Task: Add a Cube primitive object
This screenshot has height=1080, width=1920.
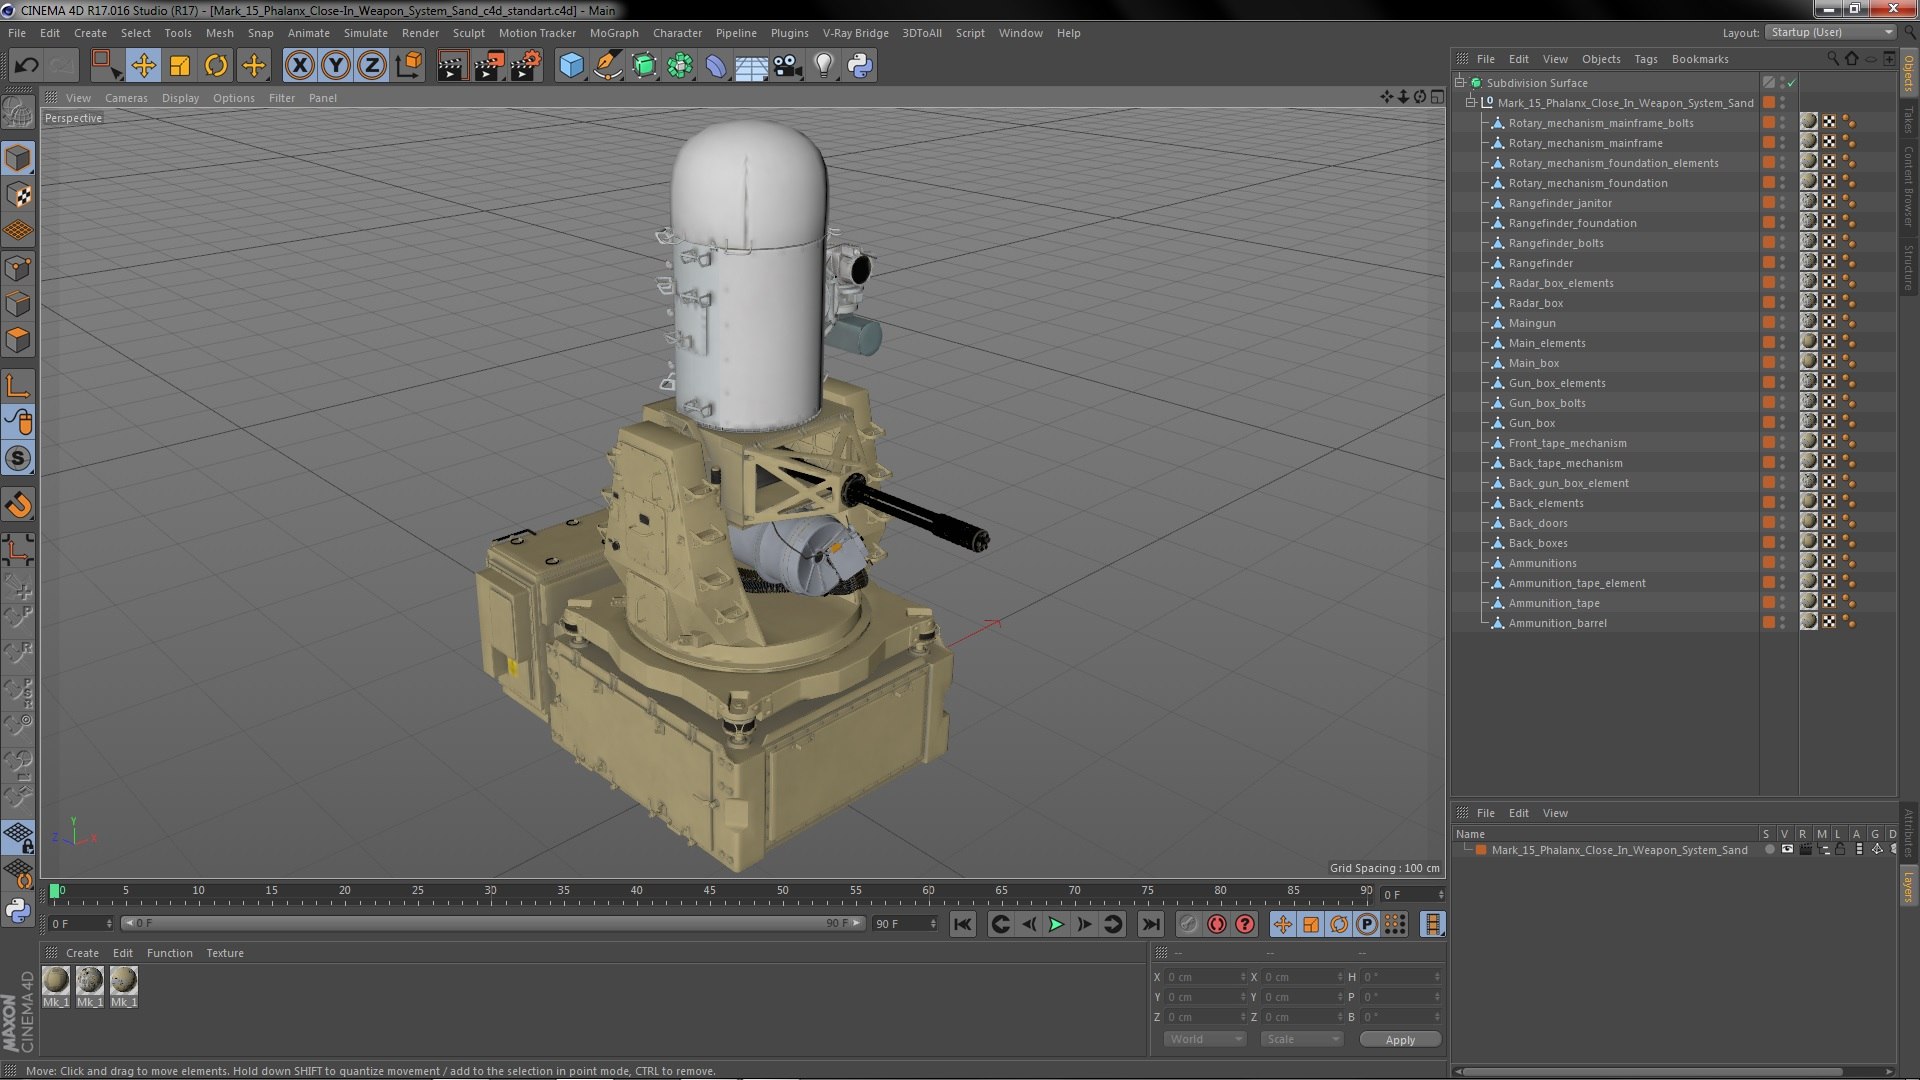Action: coord(571,66)
